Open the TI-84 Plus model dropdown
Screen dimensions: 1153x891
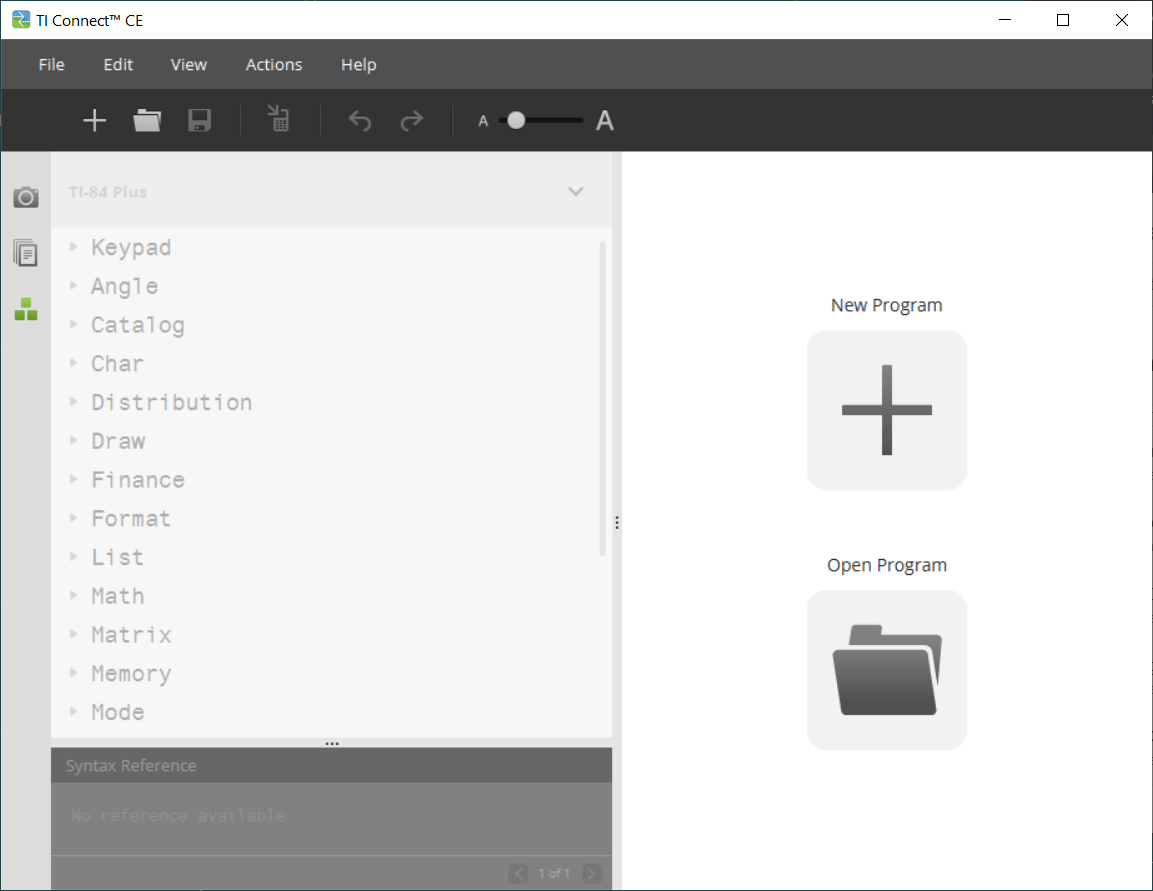tap(575, 191)
